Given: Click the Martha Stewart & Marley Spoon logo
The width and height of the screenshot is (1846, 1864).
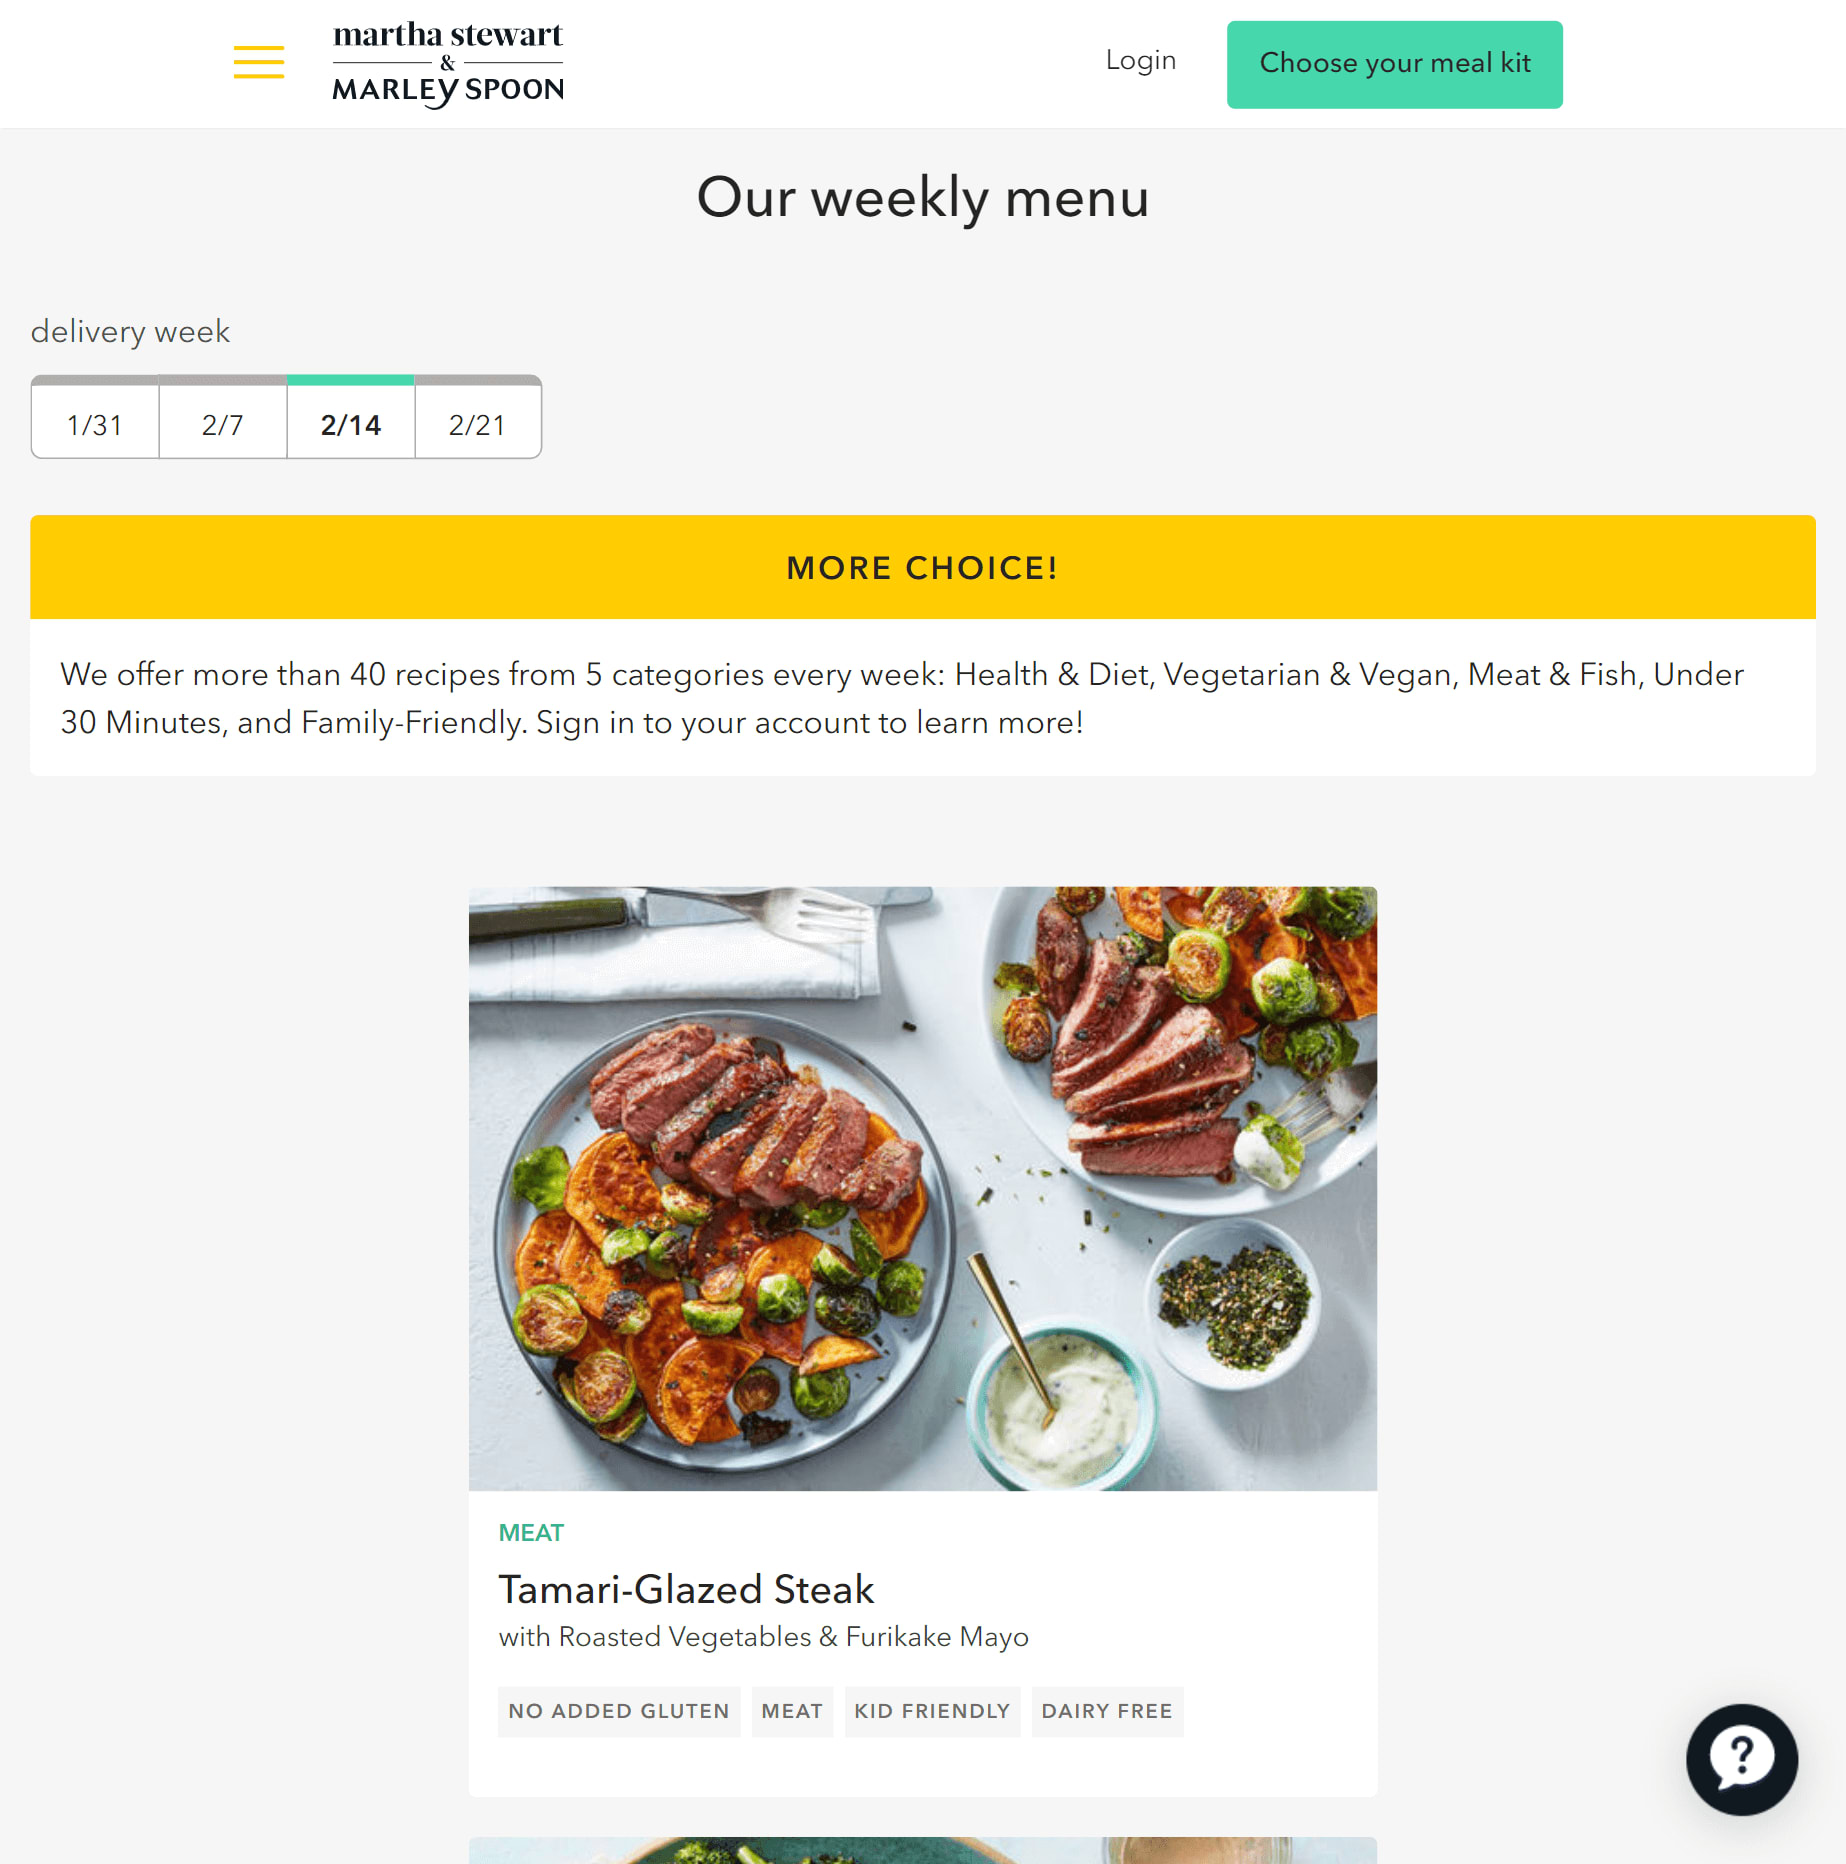Looking at the screenshot, I should tap(448, 64).
